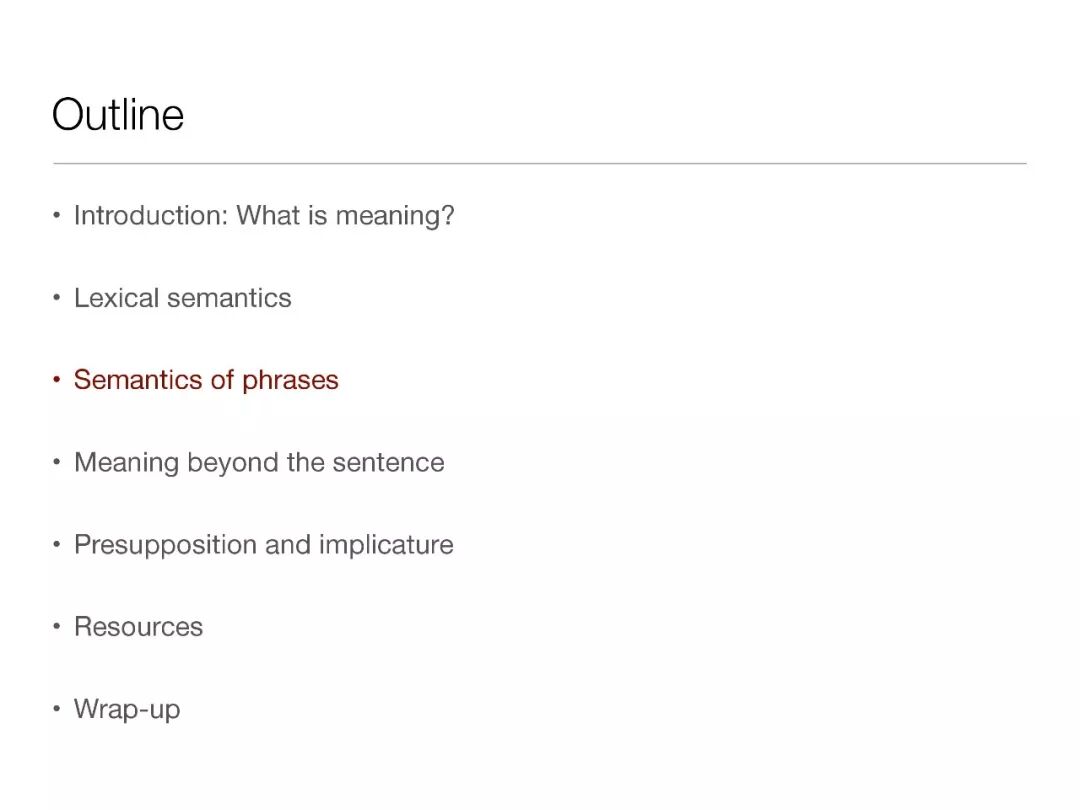Click the "Outline" slide title
This screenshot has height=810, width=1080.
pyautogui.click(x=118, y=115)
